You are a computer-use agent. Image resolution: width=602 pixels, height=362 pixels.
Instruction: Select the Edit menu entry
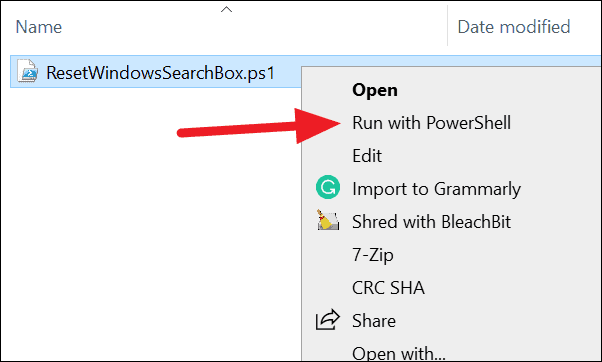367,156
